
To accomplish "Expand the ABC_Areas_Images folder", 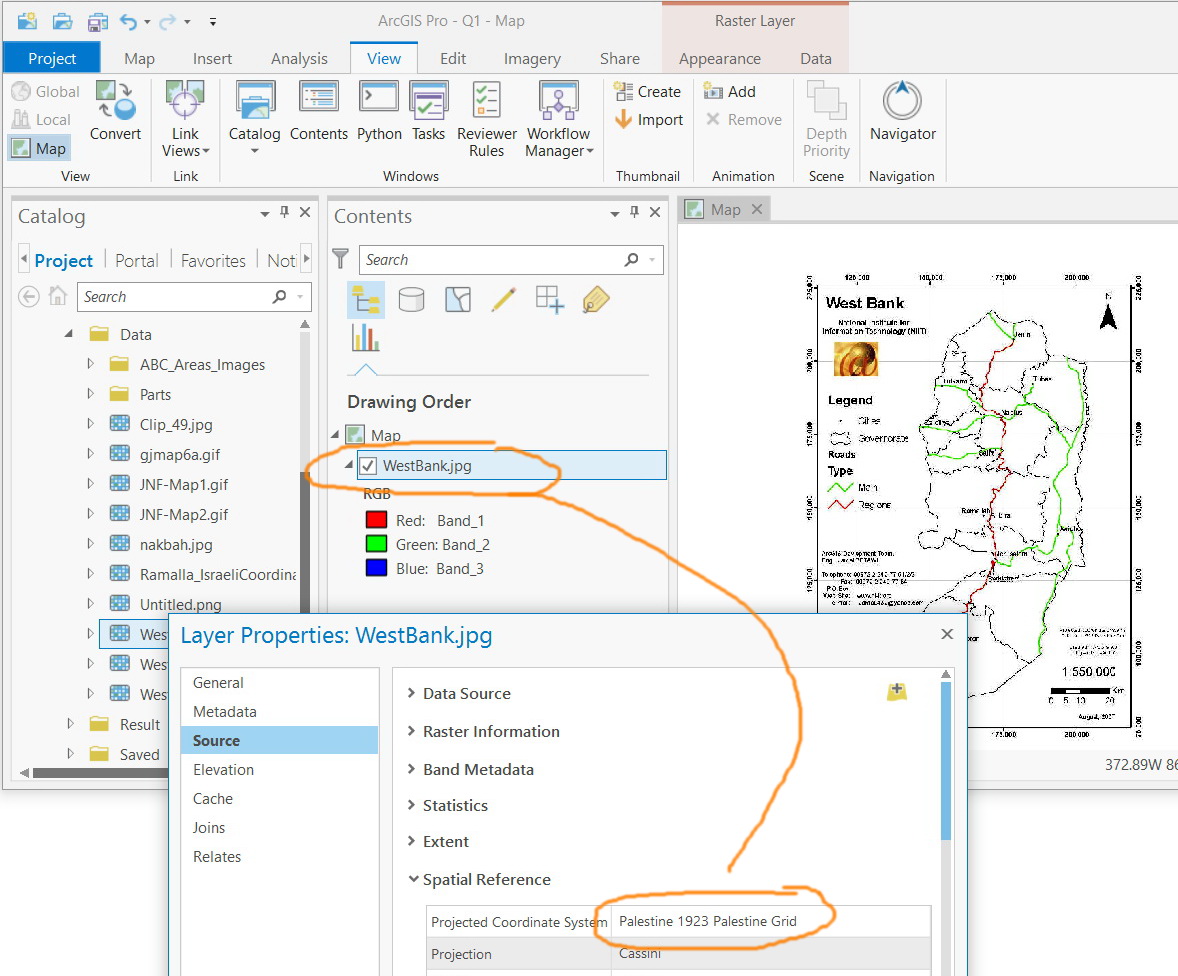I will point(90,364).
